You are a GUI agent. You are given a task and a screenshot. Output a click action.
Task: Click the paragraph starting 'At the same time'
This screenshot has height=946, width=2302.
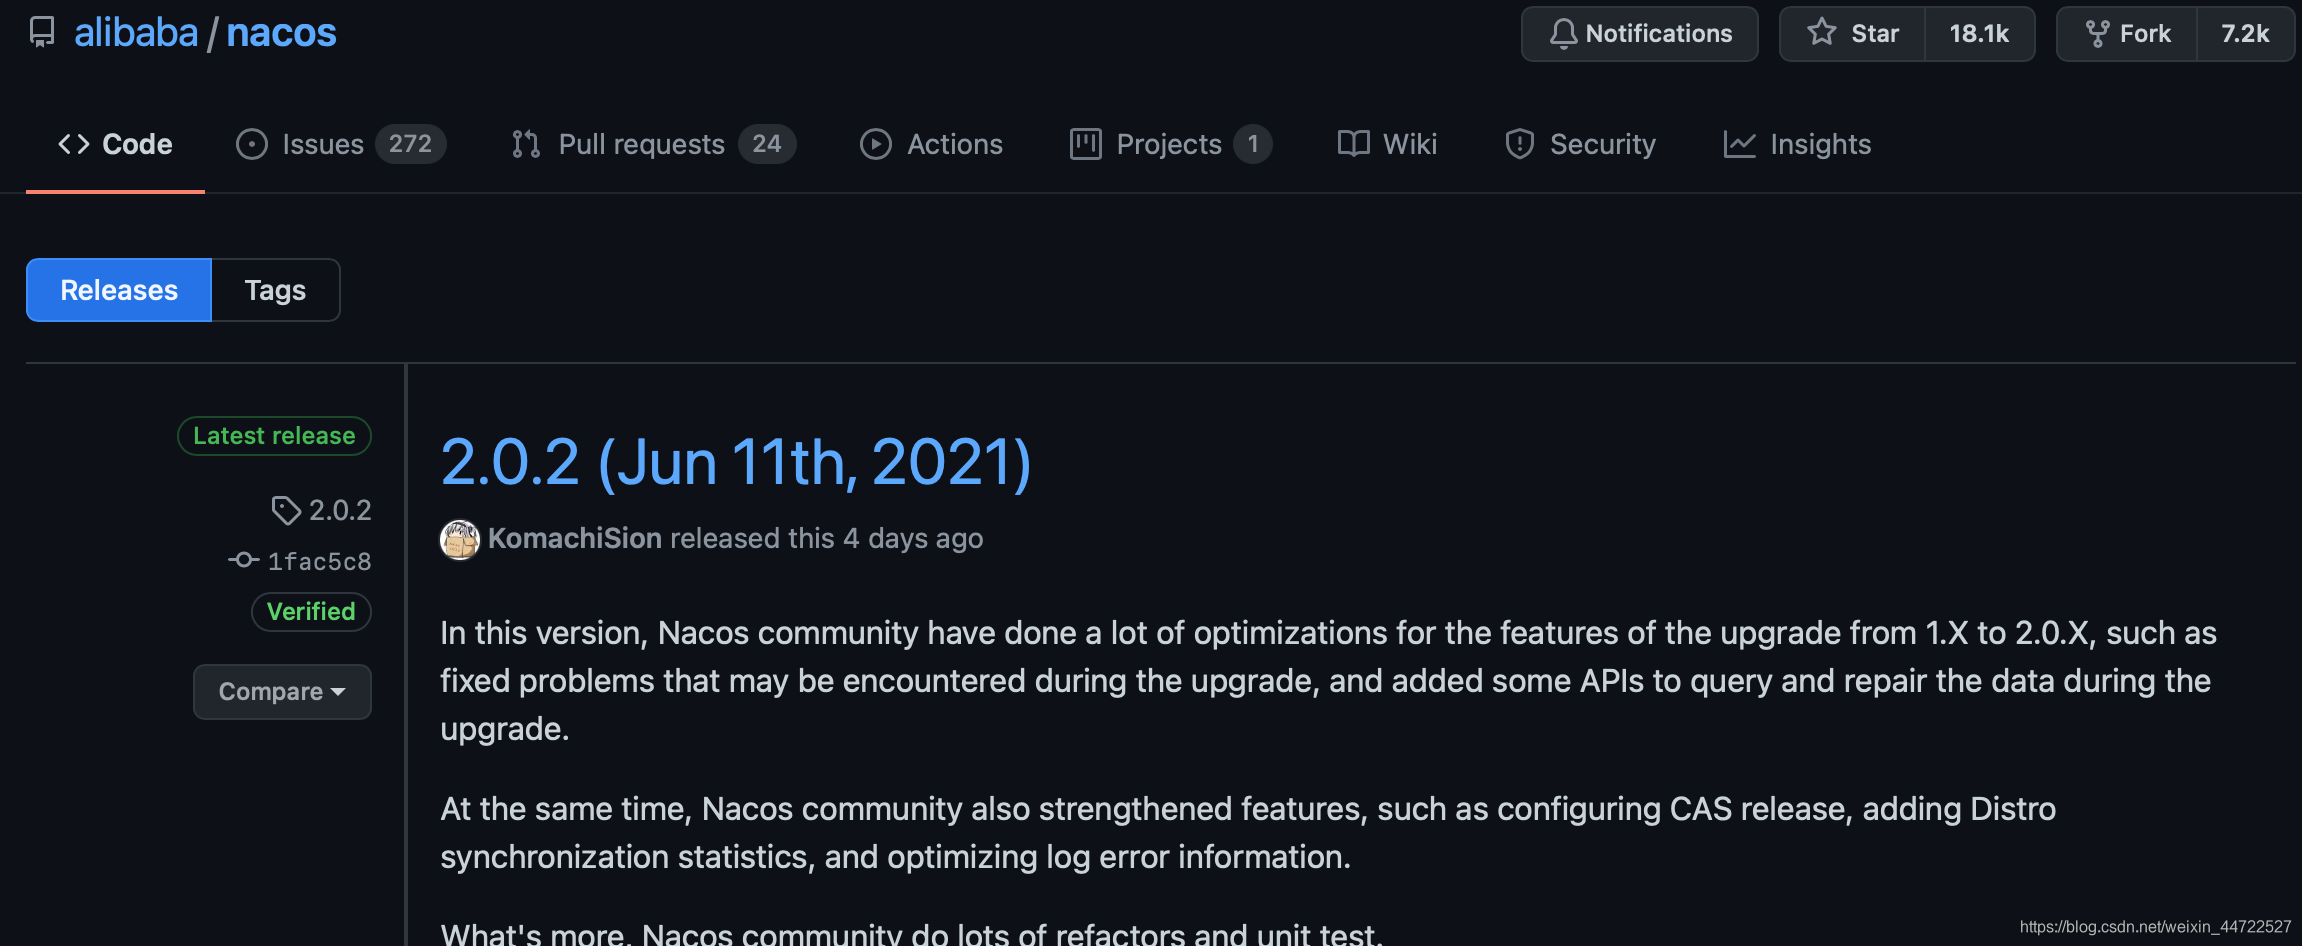(x=1248, y=833)
